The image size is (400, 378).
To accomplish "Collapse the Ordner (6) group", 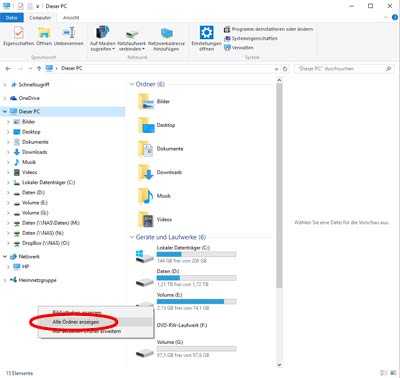I will (x=132, y=84).
